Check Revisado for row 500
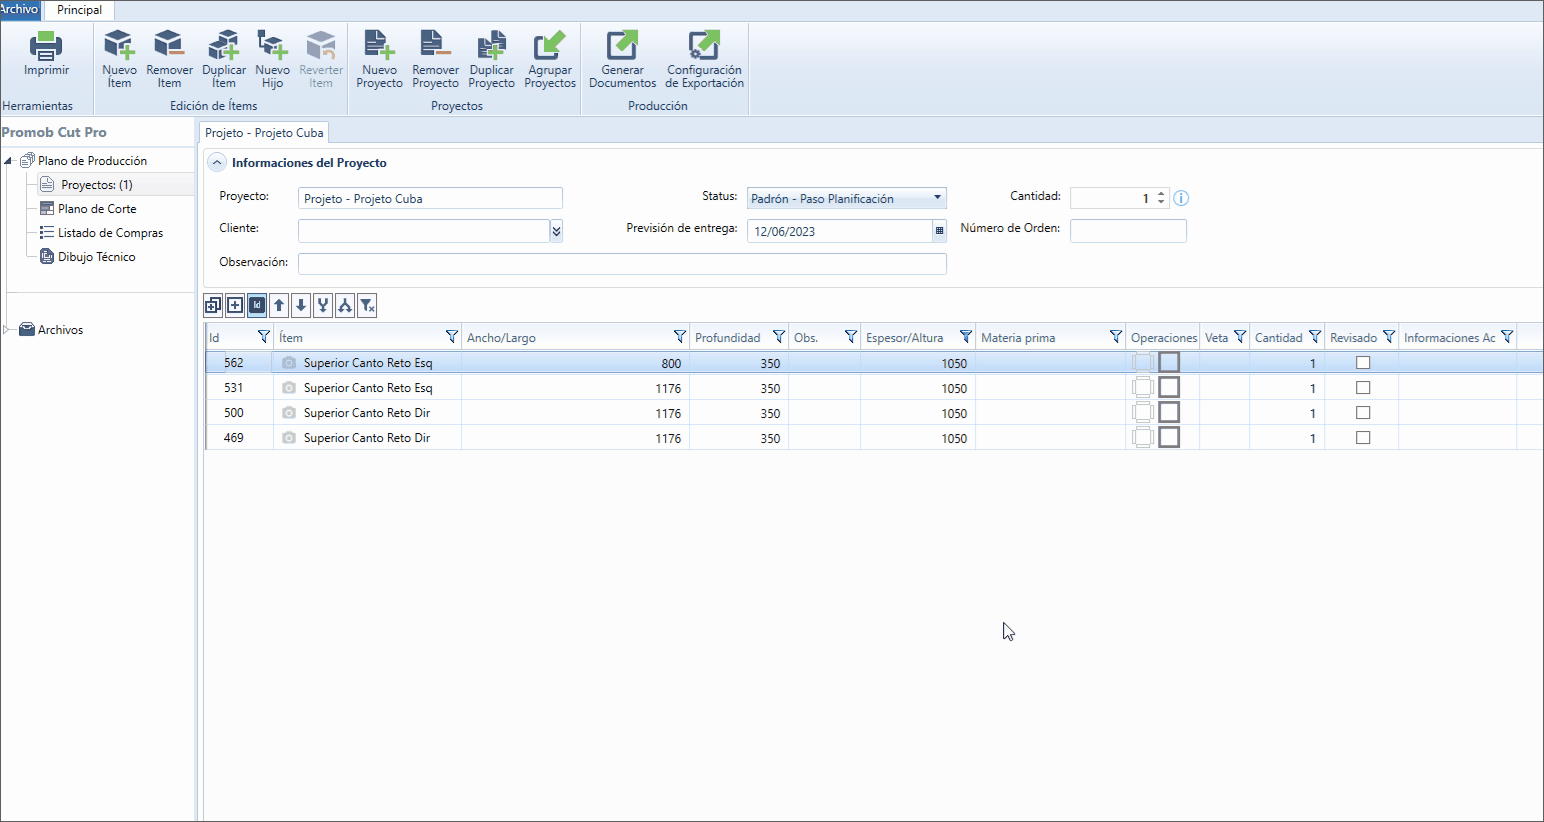 click(1363, 413)
